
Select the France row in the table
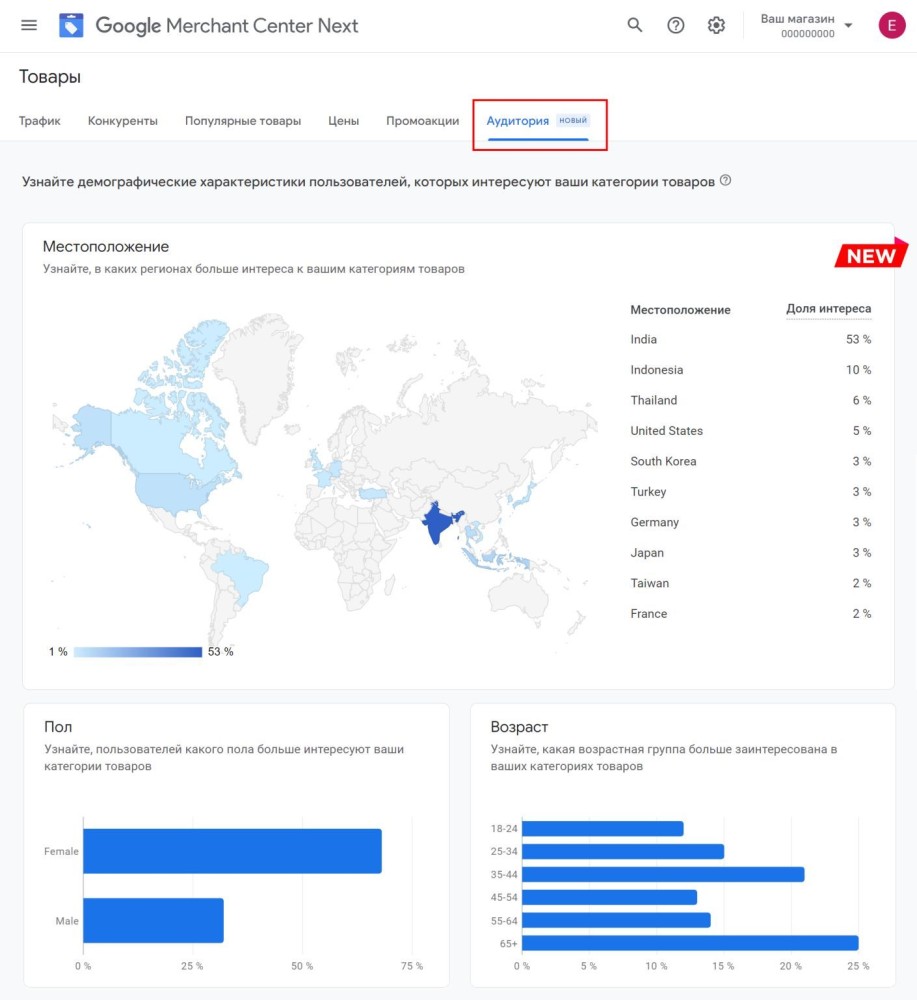pyautogui.click(x=751, y=614)
